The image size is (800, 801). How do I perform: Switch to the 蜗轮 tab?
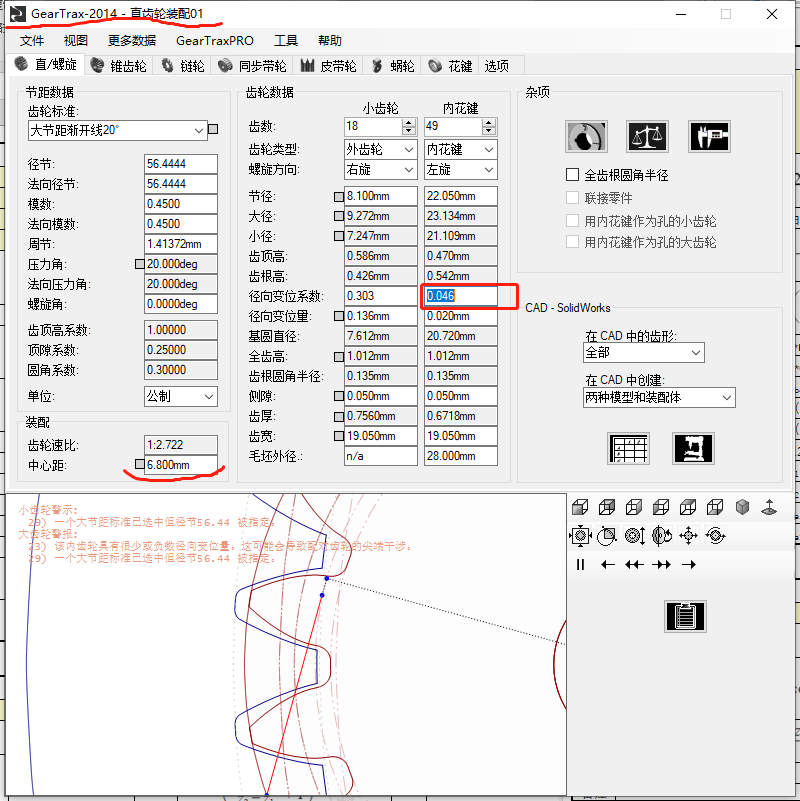pos(393,66)
